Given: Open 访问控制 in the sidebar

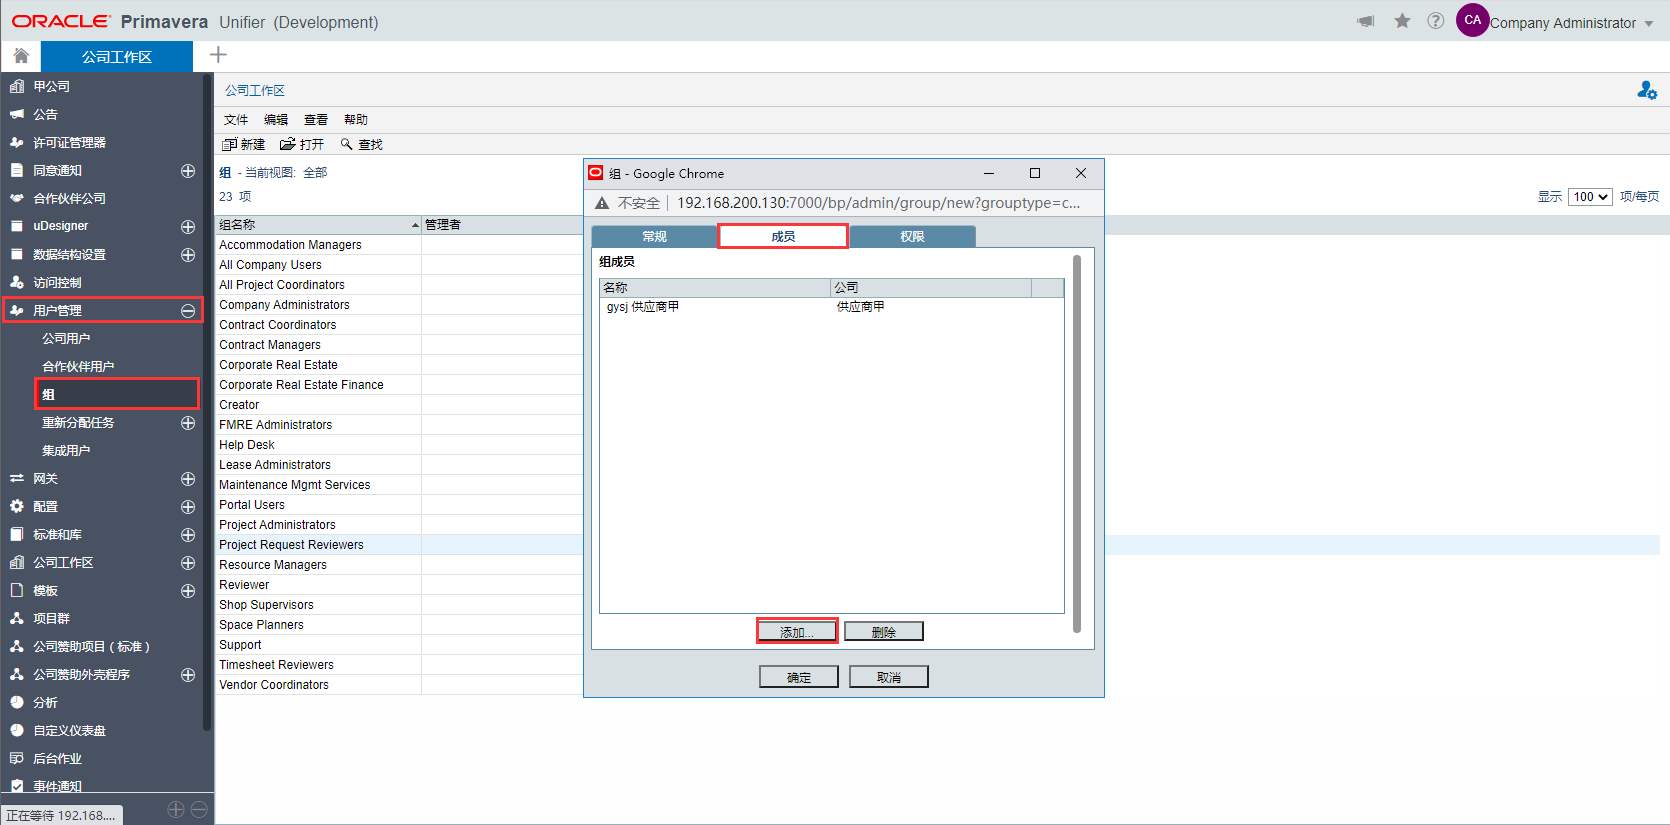Looking at the screenshot, I should pos(57,283).
